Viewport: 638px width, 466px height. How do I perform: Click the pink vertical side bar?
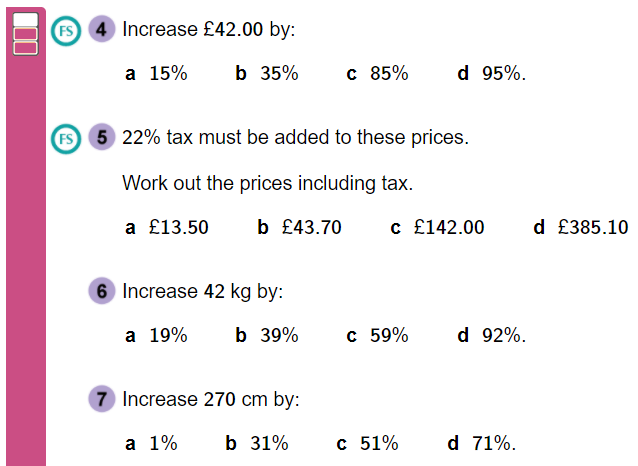[26, 260]
